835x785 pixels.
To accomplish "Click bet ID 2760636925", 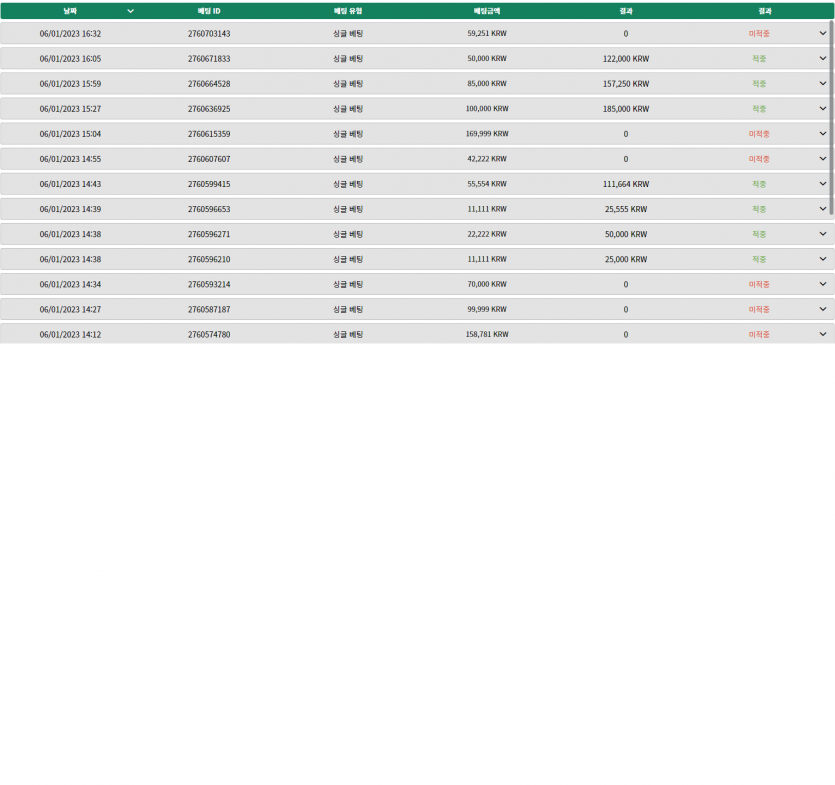I will [209, 109].
